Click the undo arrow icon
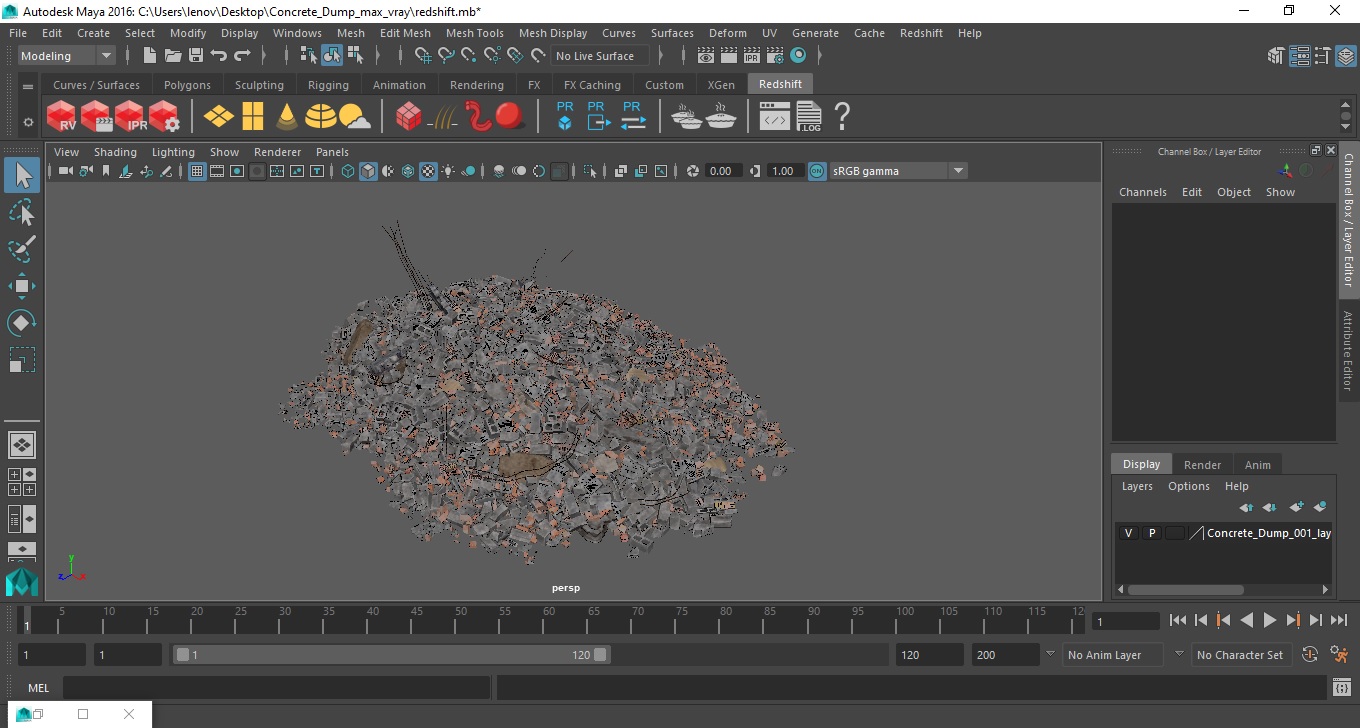Screen dimensions: 1360x728 tap(219, 56)
